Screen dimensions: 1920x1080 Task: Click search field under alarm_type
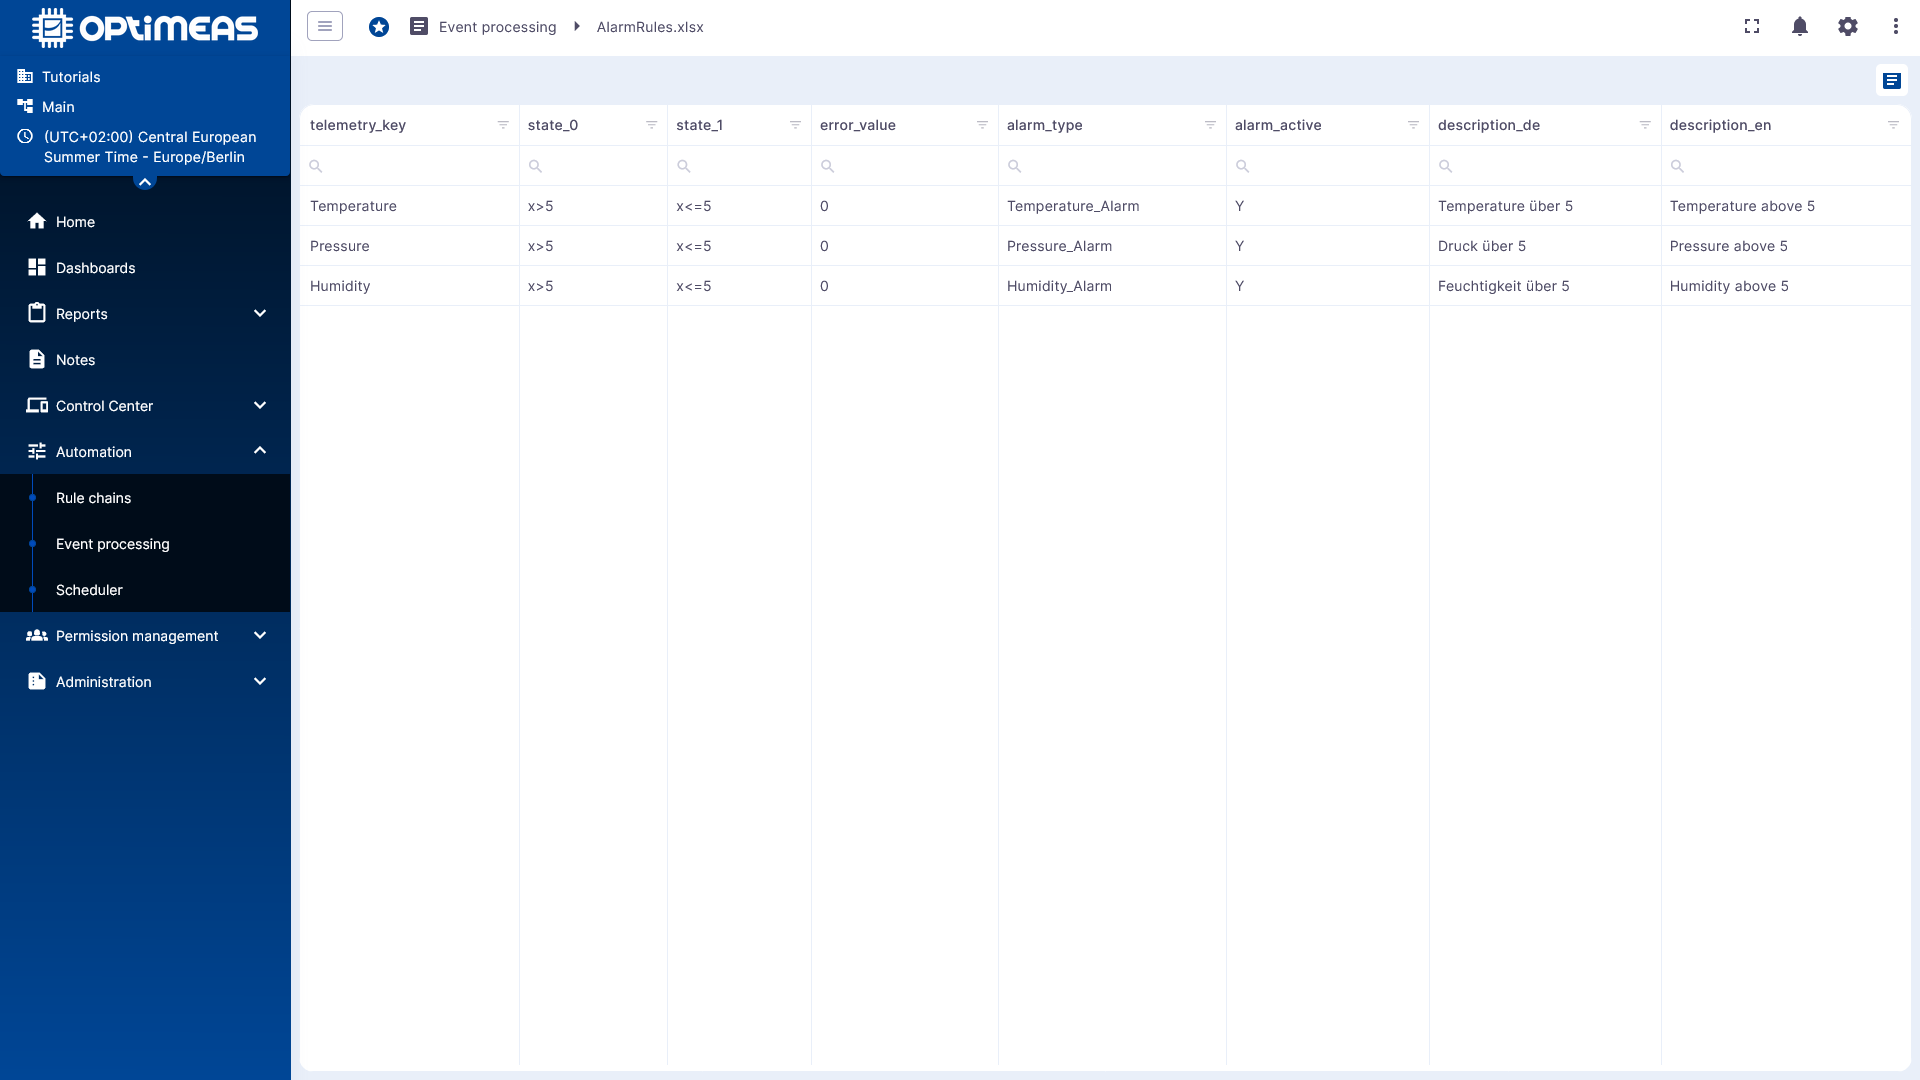pyautogui.click(x=1112, y=166)
